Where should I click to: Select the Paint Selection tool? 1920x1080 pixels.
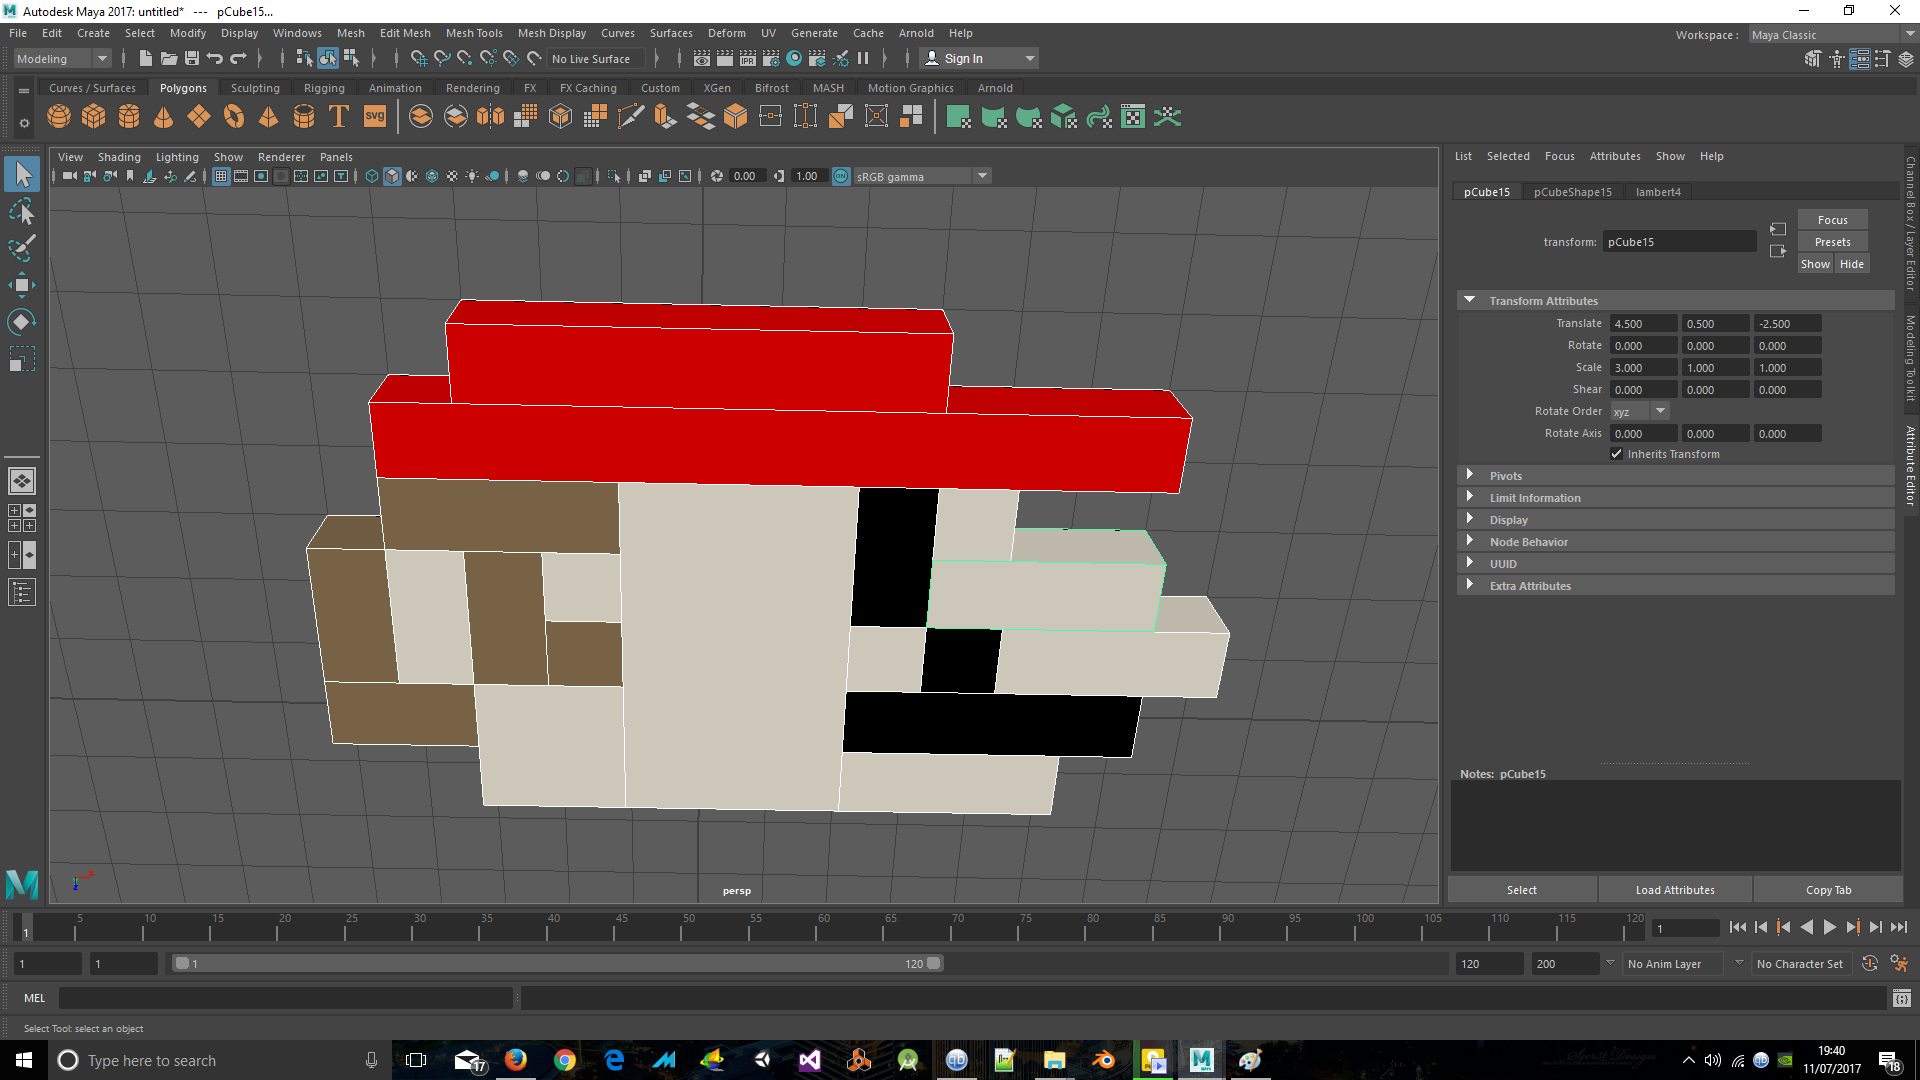tap(21, 248)
